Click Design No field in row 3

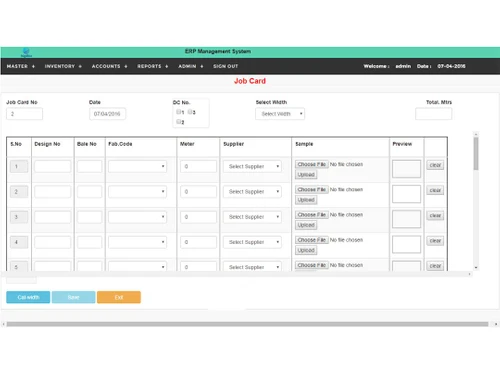pos(53,217)
